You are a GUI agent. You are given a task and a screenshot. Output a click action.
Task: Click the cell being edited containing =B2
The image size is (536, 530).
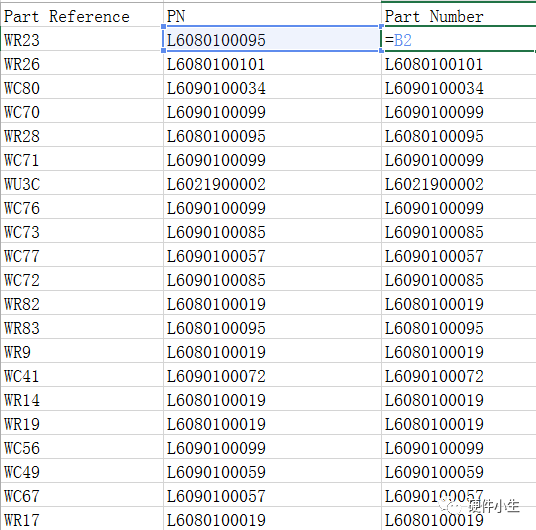pyautogui.click(x=458, y=39)
